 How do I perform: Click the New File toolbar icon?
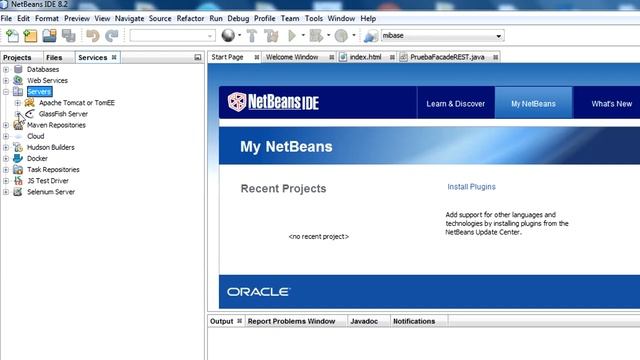[12, 36]
